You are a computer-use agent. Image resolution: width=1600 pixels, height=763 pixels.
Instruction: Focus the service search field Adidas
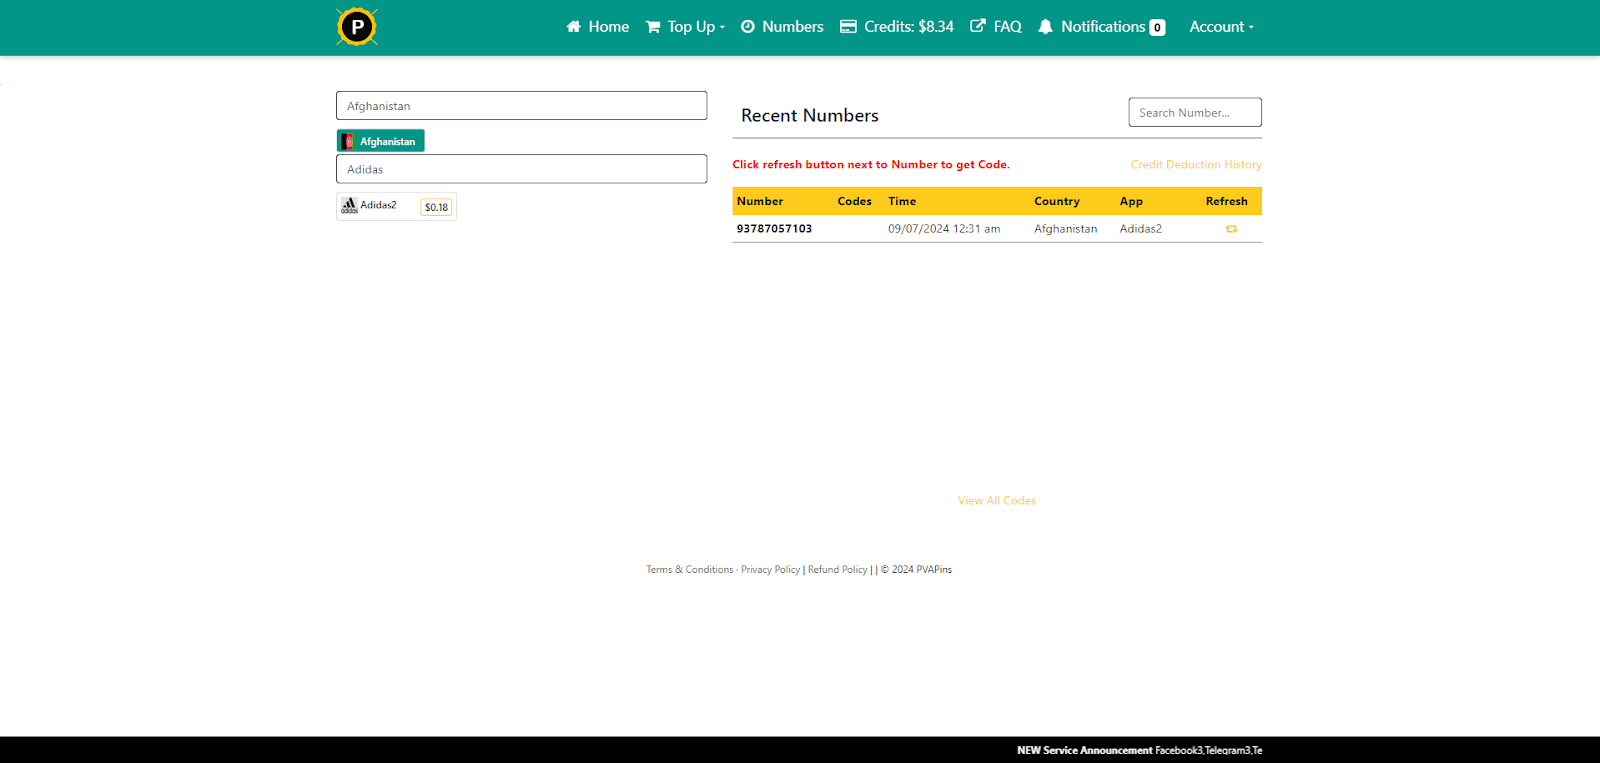[522, 169]
